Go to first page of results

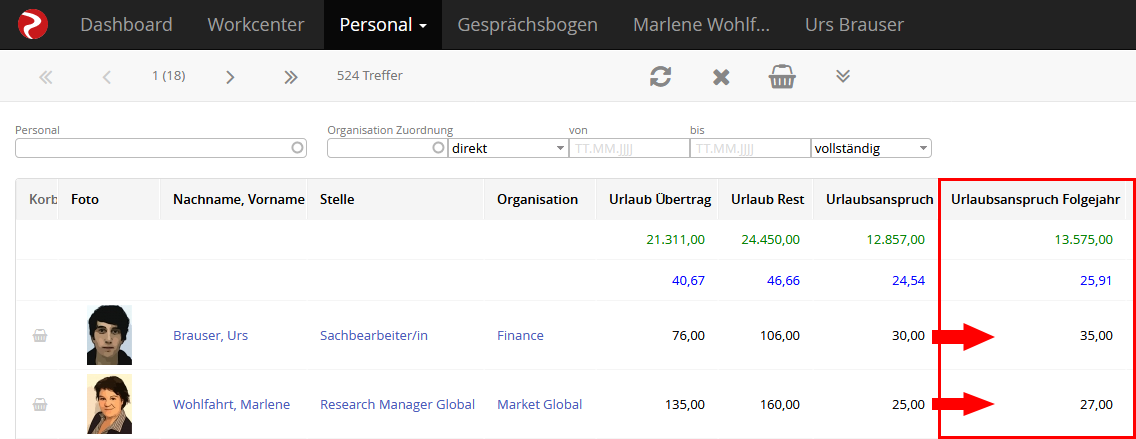click(46, 77)
